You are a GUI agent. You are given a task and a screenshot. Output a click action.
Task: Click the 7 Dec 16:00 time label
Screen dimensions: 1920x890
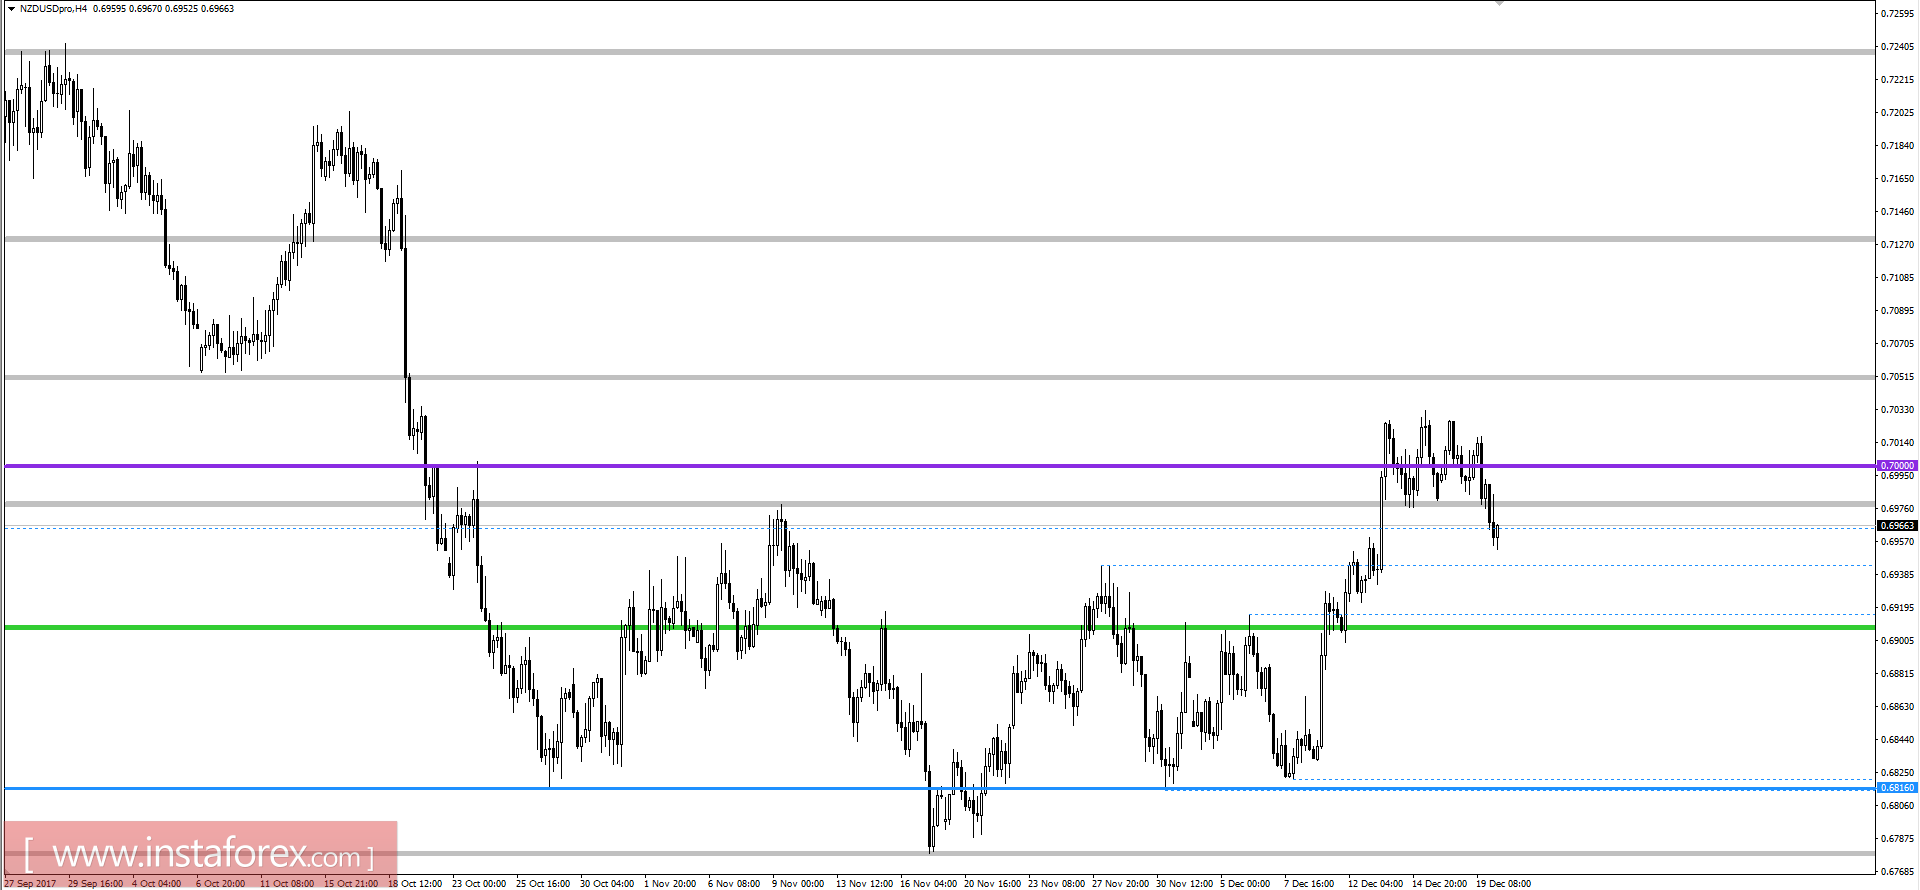pos(1309,883)
